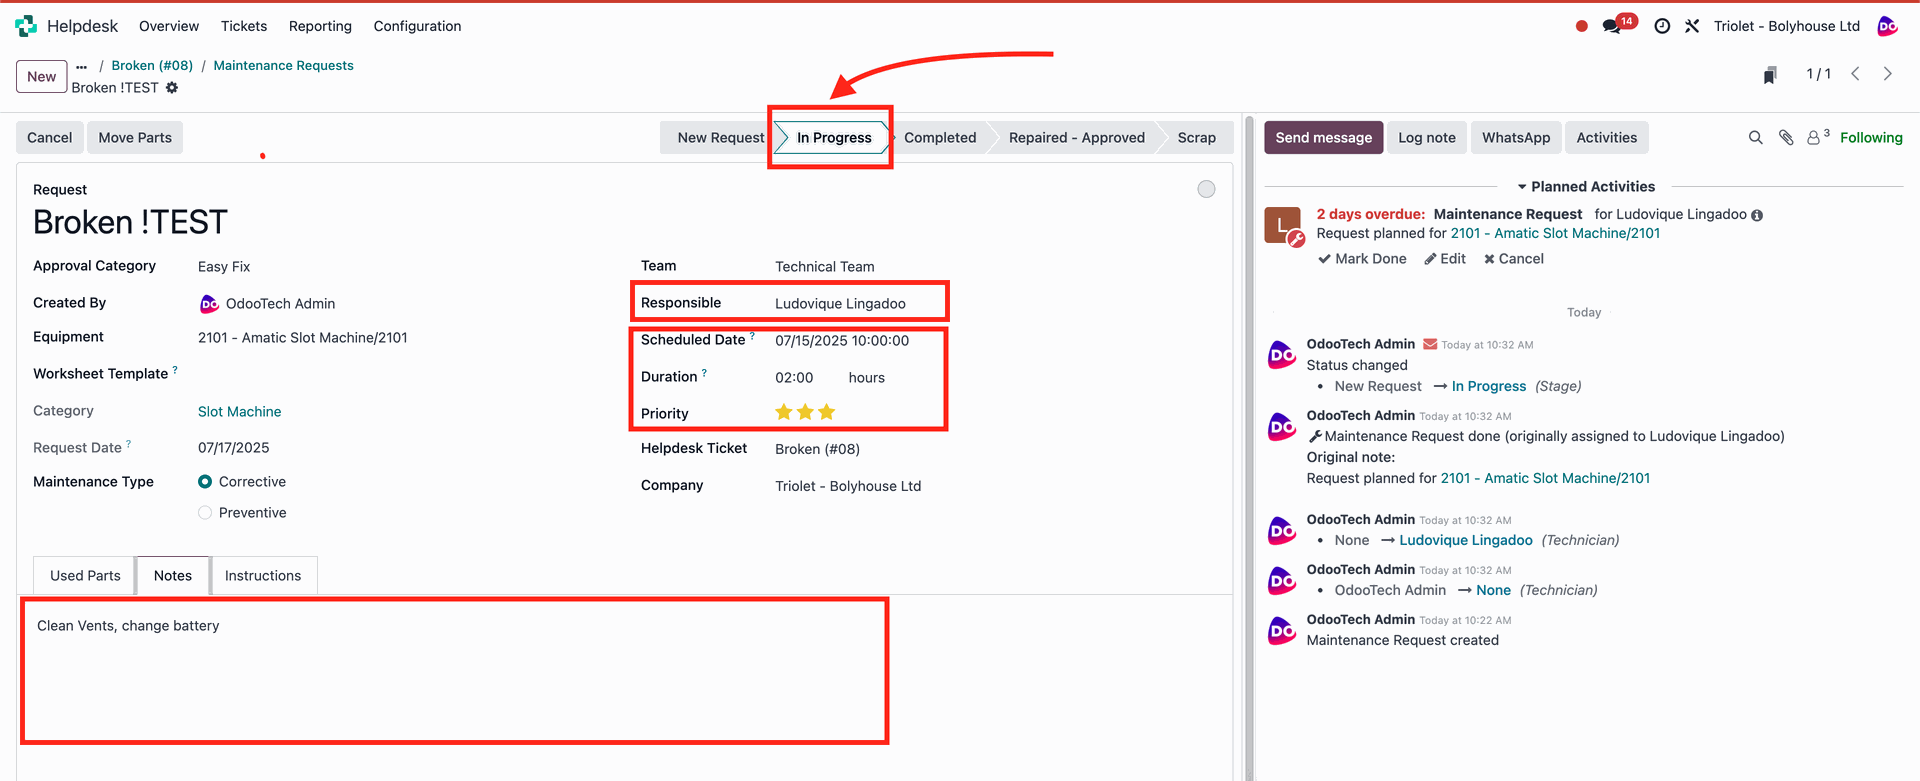Image resolution: width=1920 pixels, height=781 pixels.
Task: Open the Triolet - Bolyhouse Ltd company switcher
Action: 1786,26
